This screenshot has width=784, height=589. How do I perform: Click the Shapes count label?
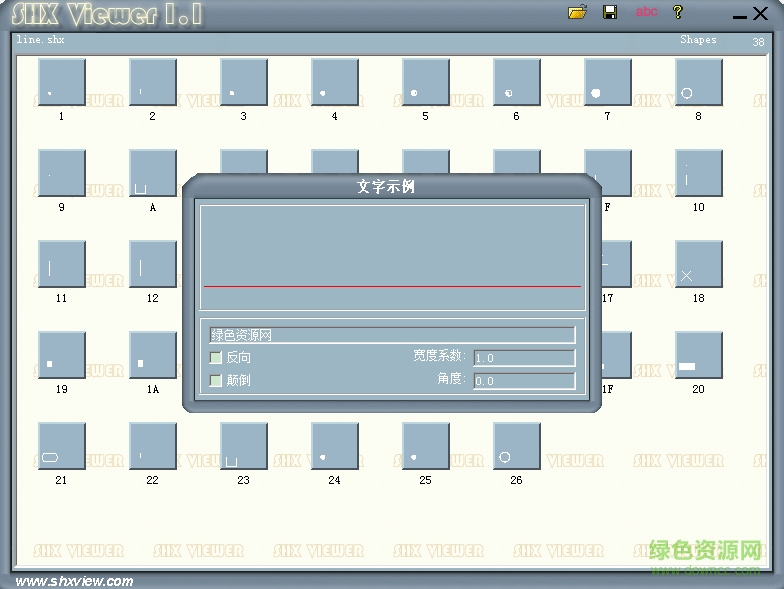698,40
